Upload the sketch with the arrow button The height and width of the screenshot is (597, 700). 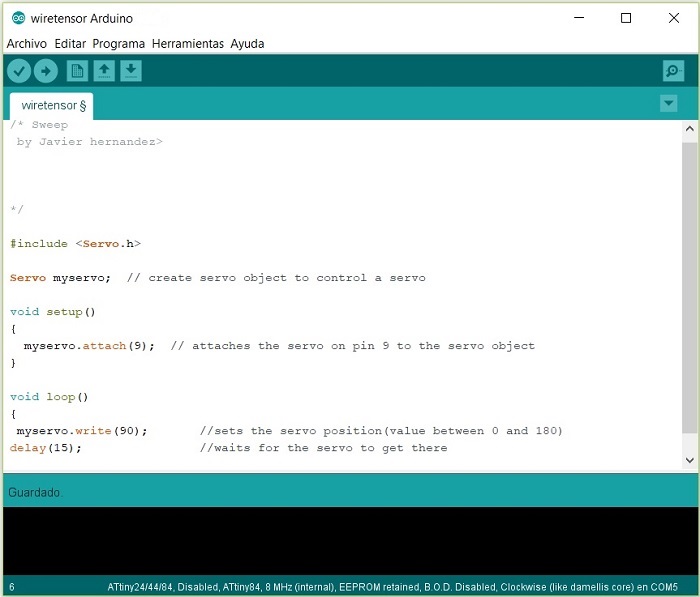[x=46, y=71]
